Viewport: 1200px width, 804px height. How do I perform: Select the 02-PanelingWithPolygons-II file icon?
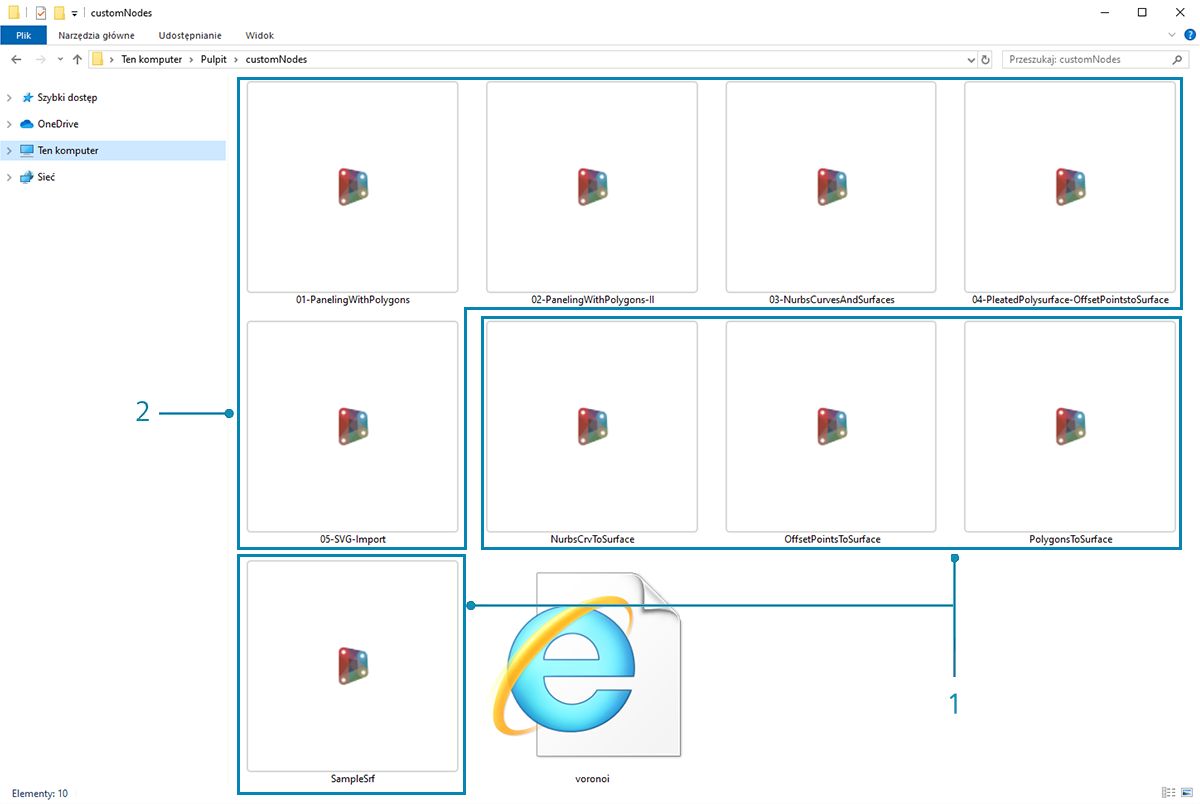592,187
